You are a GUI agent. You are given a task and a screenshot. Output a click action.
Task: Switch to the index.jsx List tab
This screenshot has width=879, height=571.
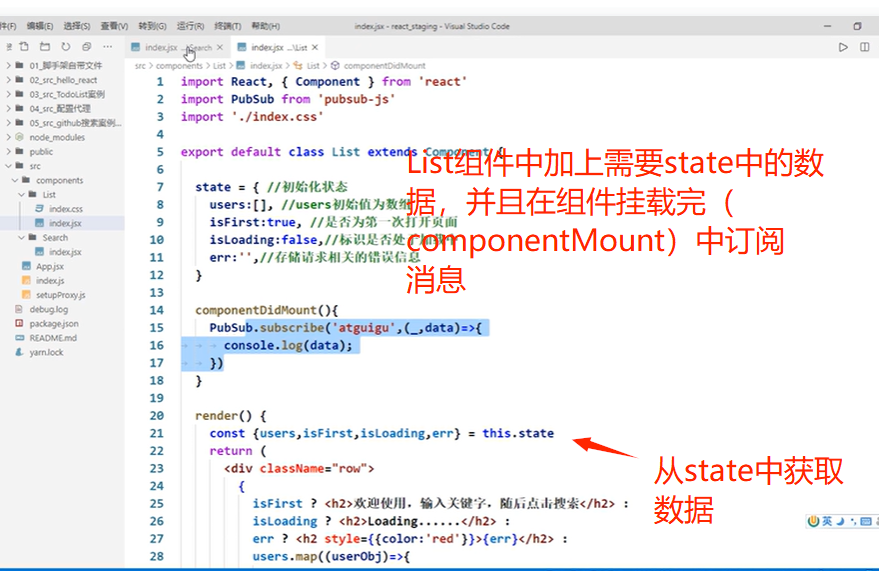coord(279,48)
